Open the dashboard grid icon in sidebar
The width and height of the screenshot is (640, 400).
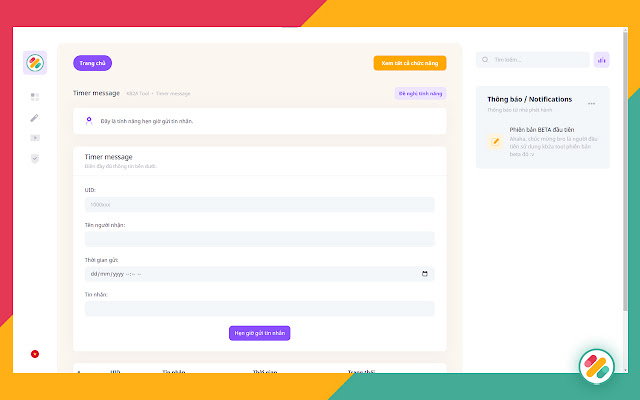pyautogui.click(x=35, y=97)
